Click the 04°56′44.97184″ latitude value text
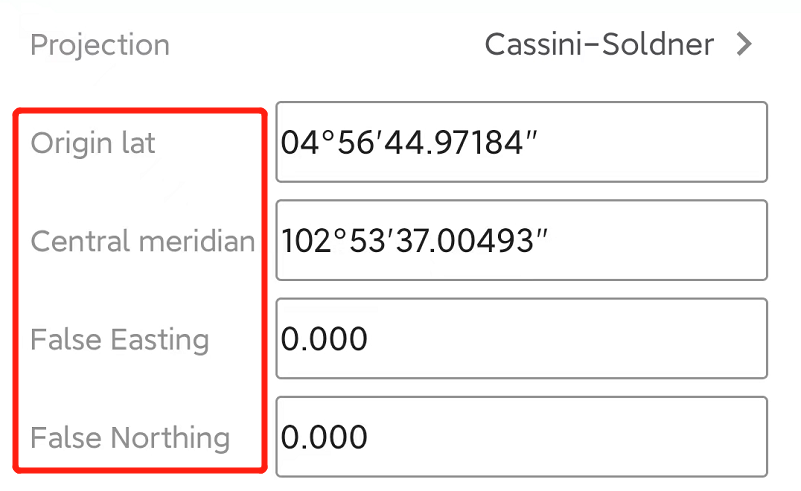The image size is (801, 491). [410, 143]
